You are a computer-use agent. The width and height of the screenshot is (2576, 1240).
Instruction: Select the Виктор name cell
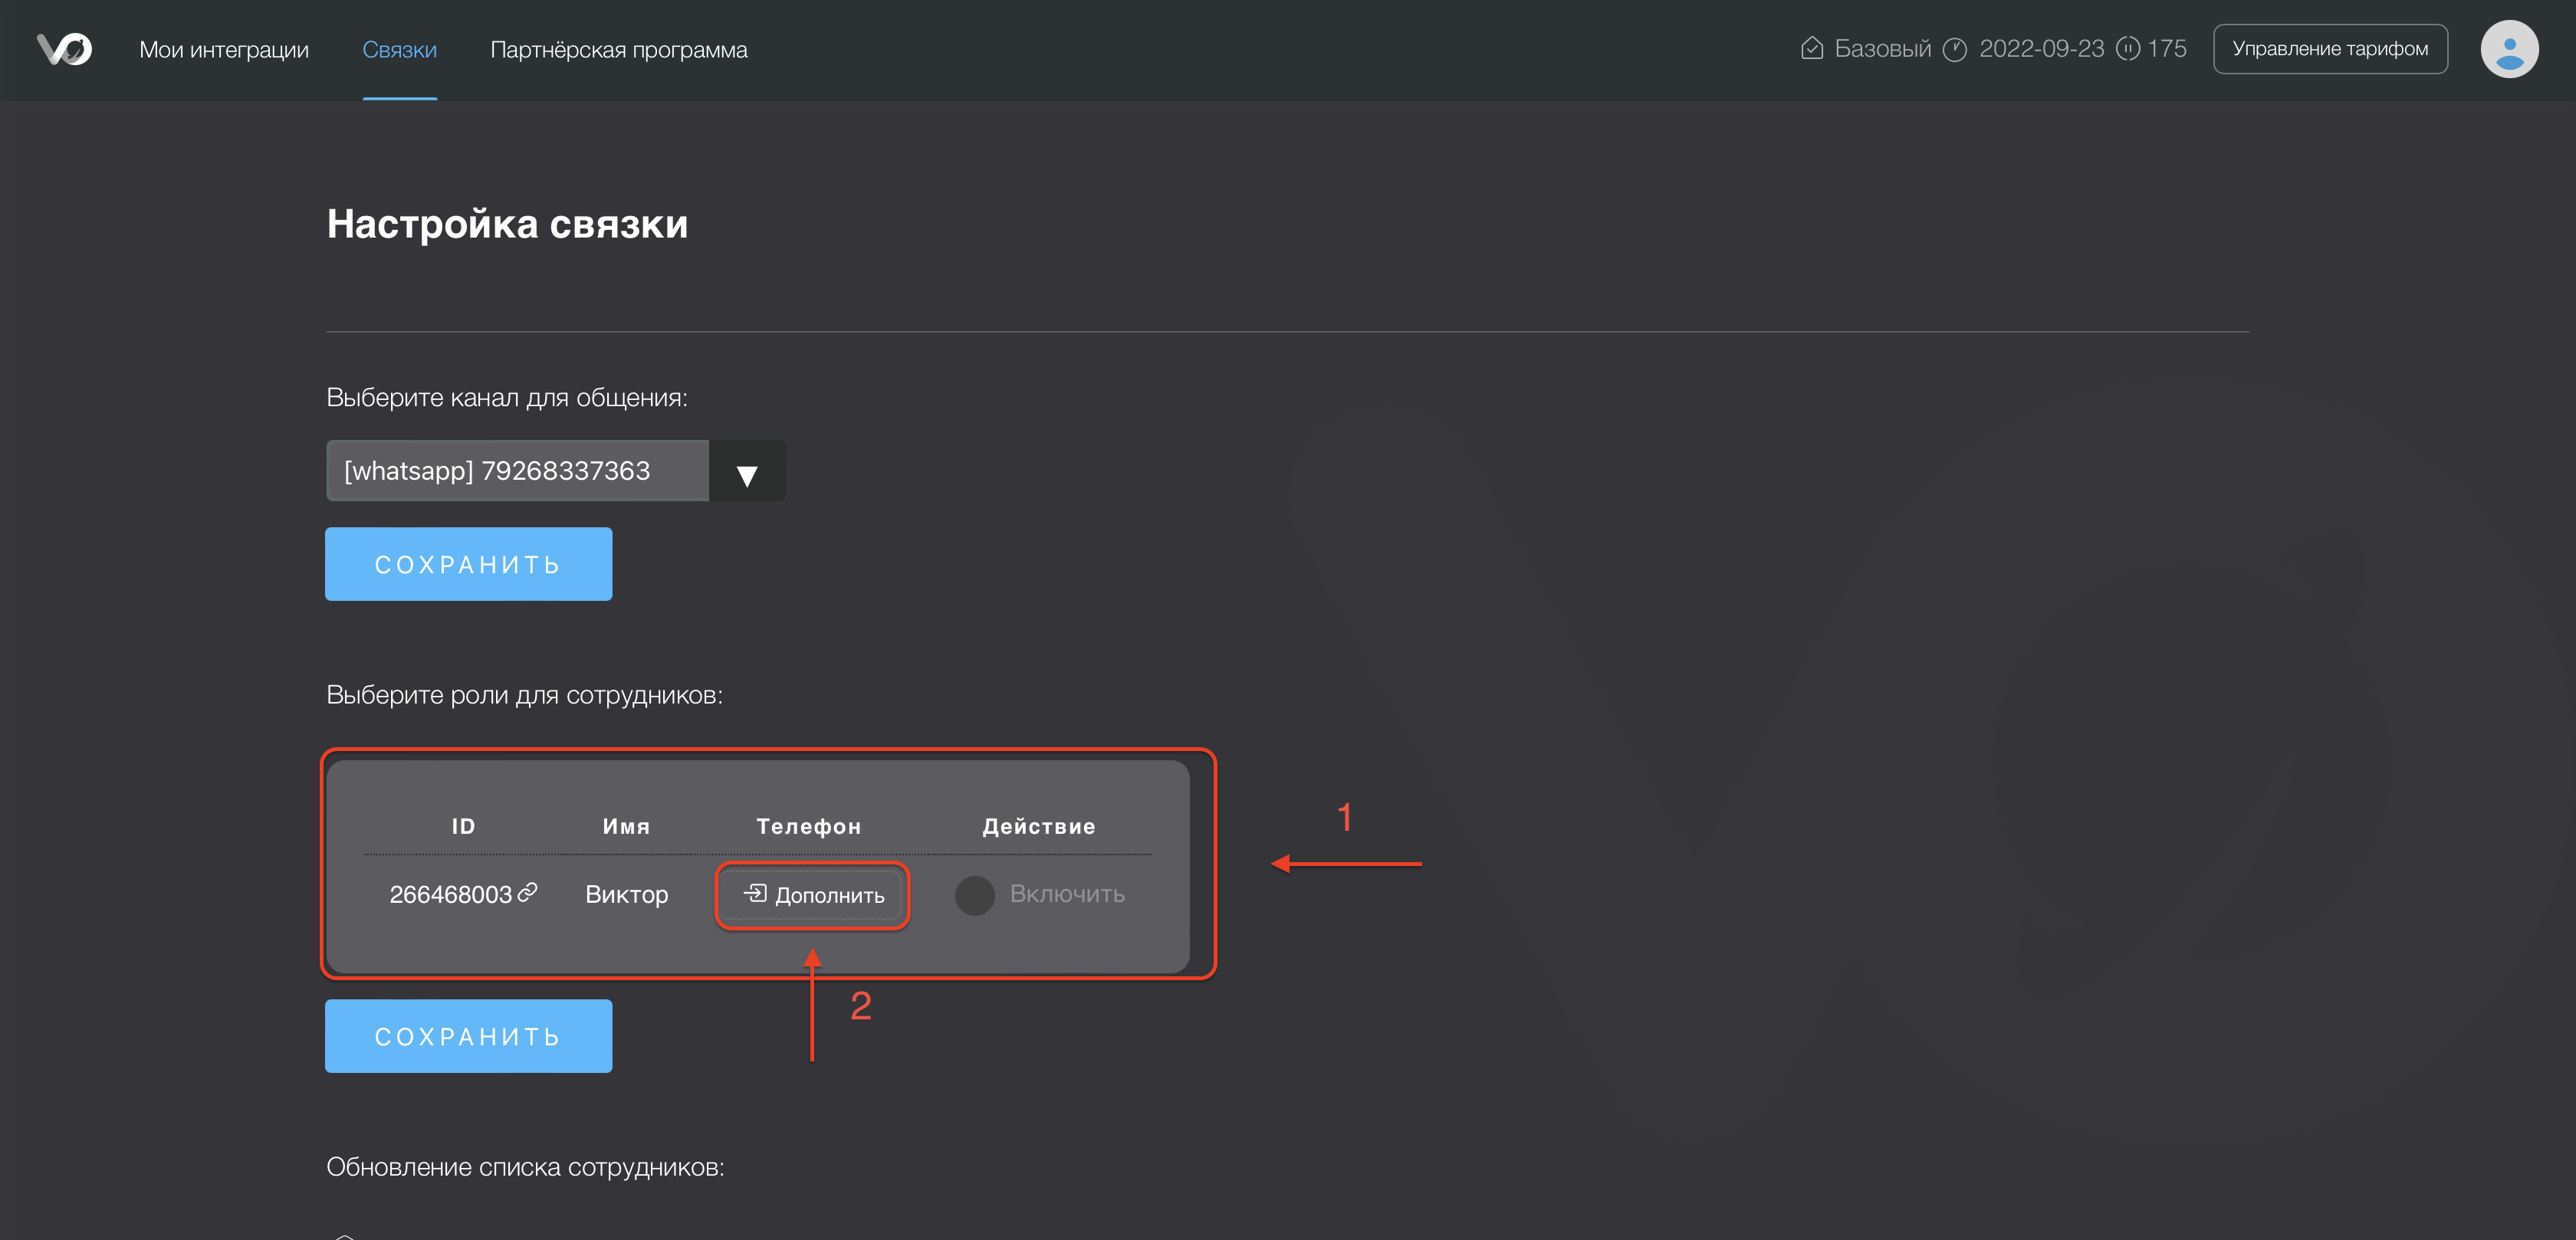626,895
